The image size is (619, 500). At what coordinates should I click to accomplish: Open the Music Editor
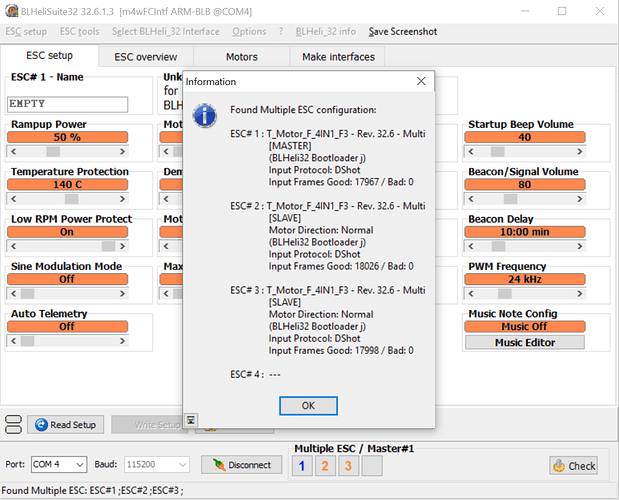(x=525, y=342)
